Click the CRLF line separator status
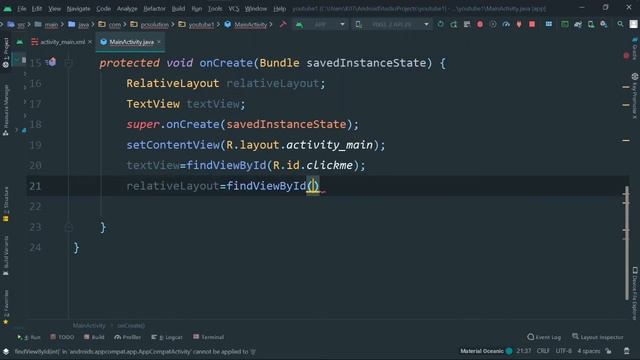Image resolution: width=640 pixels, height=360 pixels. coord(543,351)
